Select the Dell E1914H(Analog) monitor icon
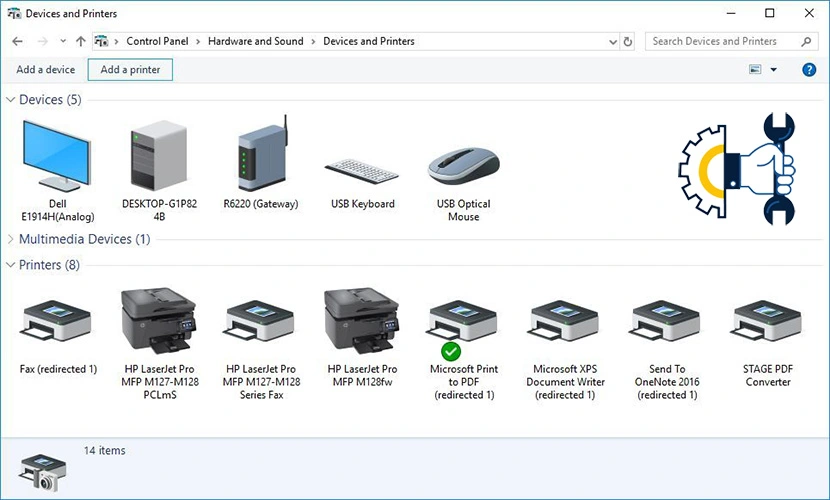This screenshot has height=500, width=830. click(x=57, y=156)
